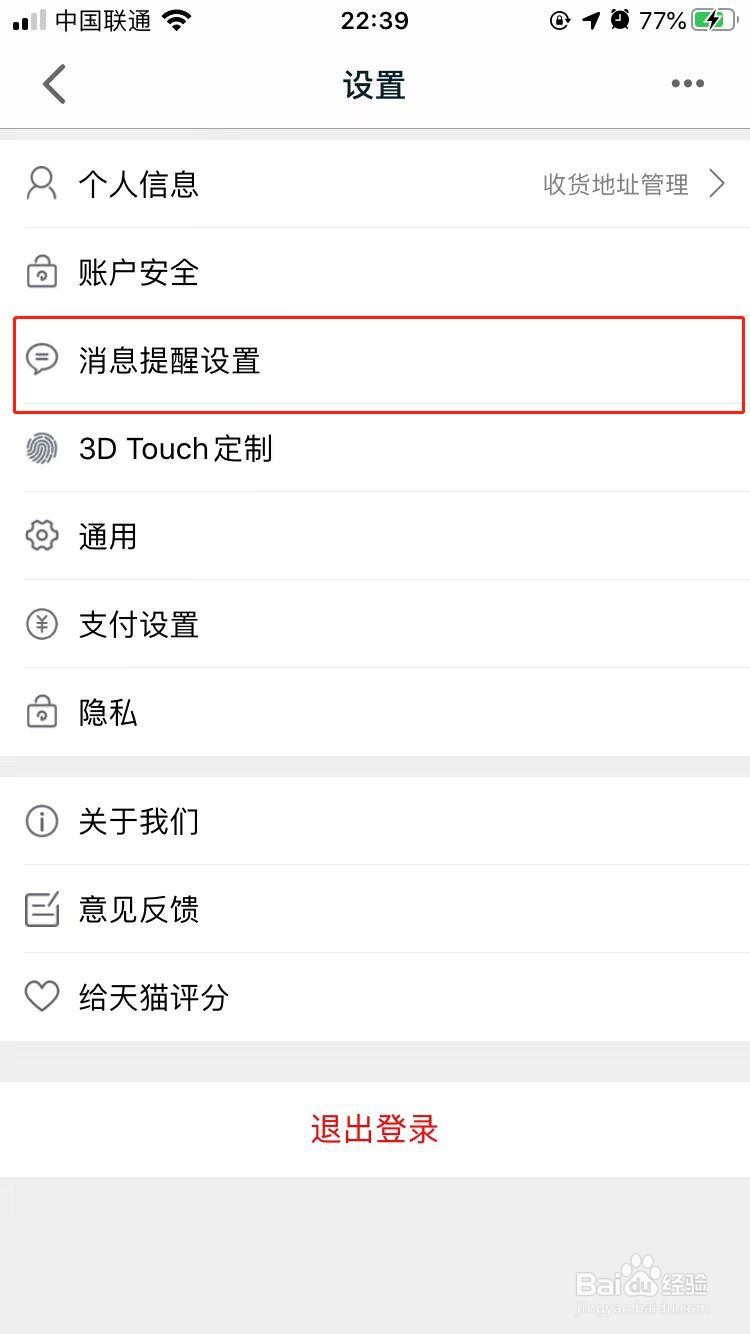The height and width of the screenshot is (1334, 750).
Task: Open 消息提醒设置 menu entry
Action: (375, 360)
